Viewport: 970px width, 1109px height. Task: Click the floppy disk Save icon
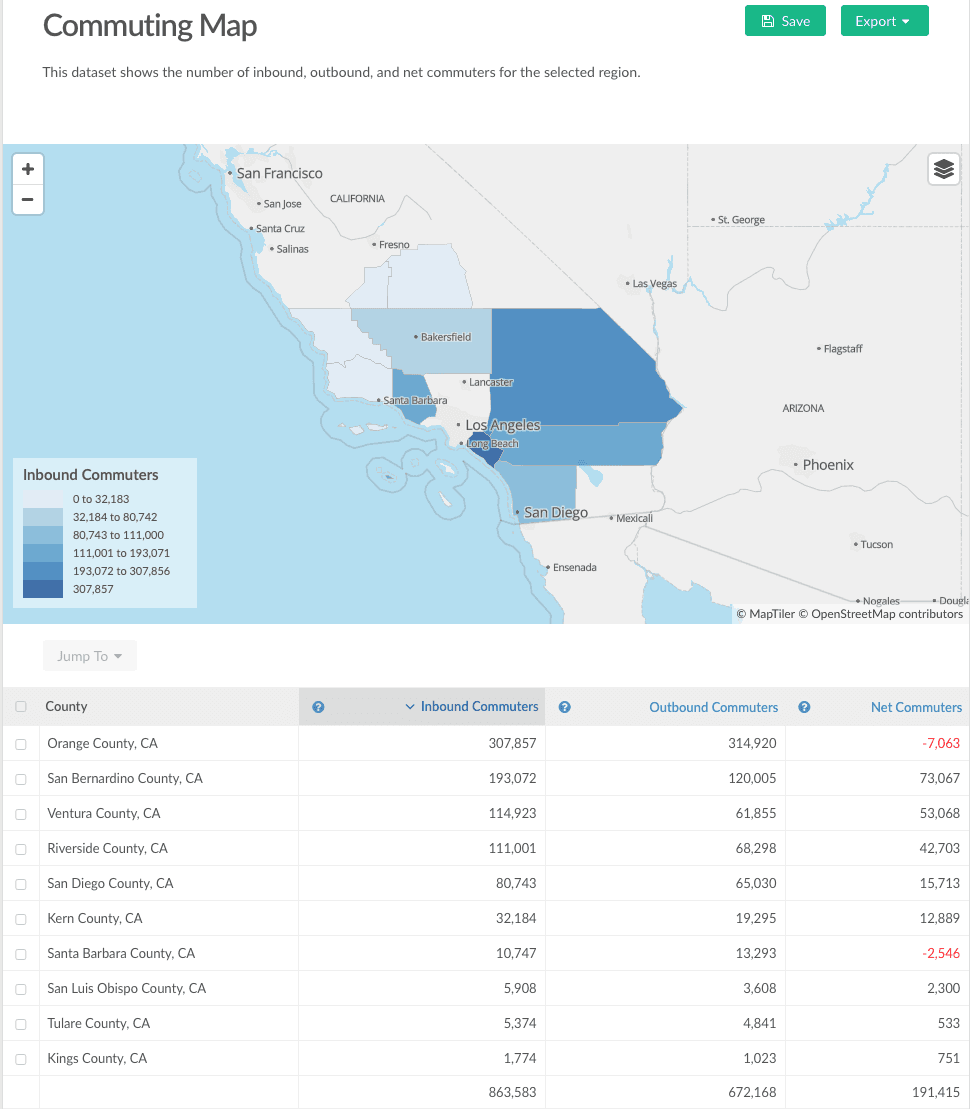tap(767, 21)
